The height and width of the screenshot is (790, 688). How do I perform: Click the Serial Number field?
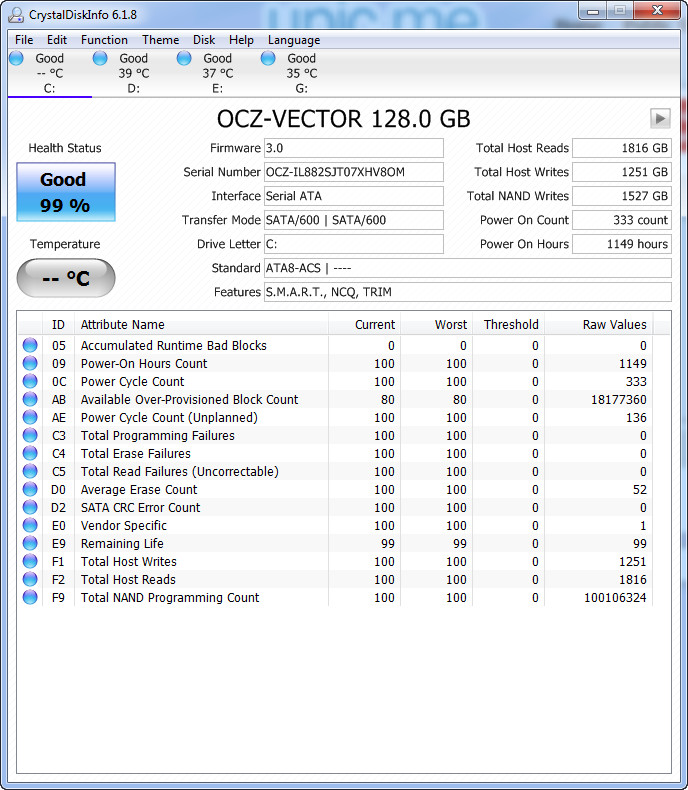(x=354, y=172)
